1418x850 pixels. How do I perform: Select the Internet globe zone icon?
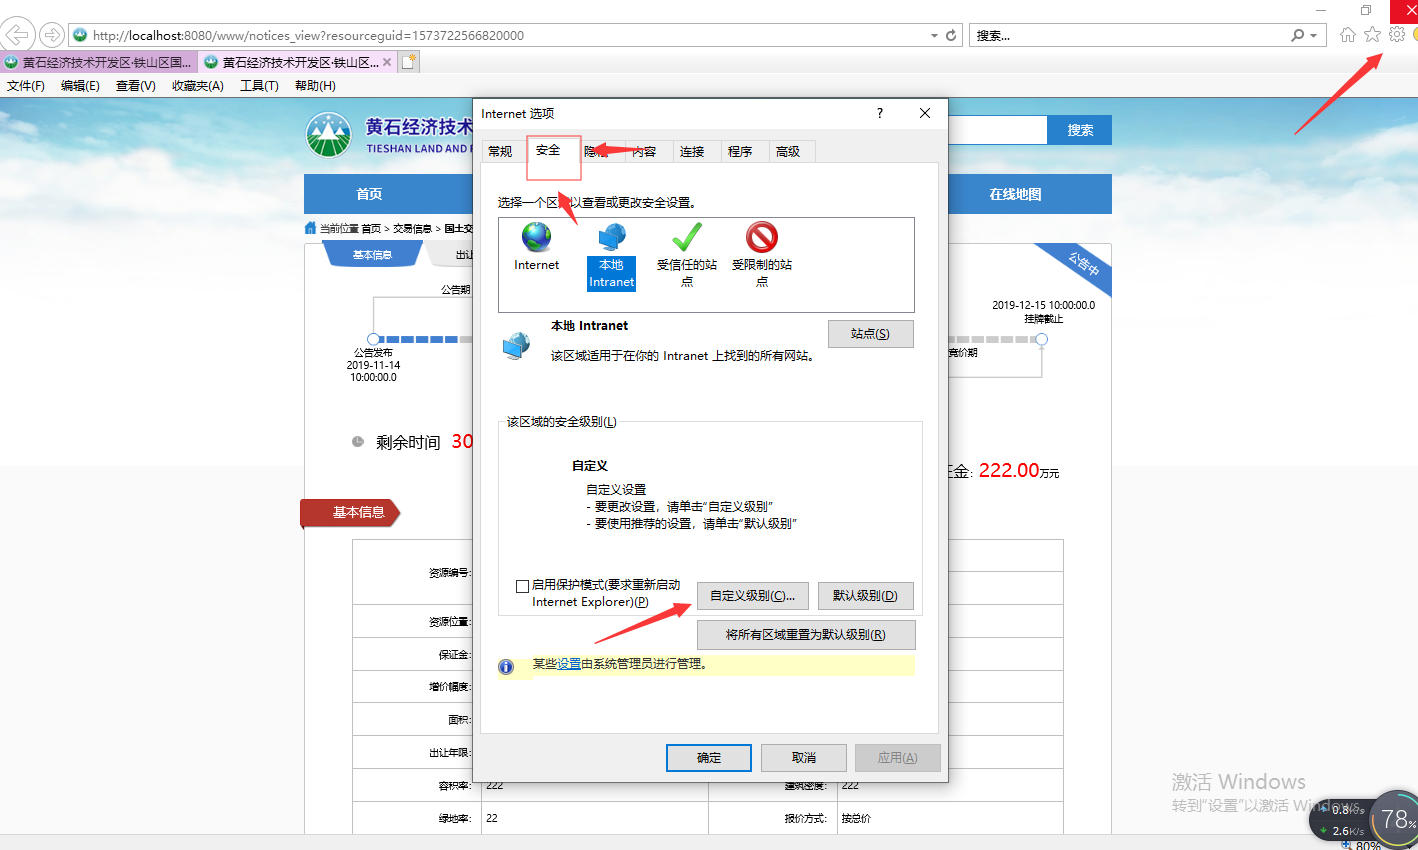pos(536,238)
